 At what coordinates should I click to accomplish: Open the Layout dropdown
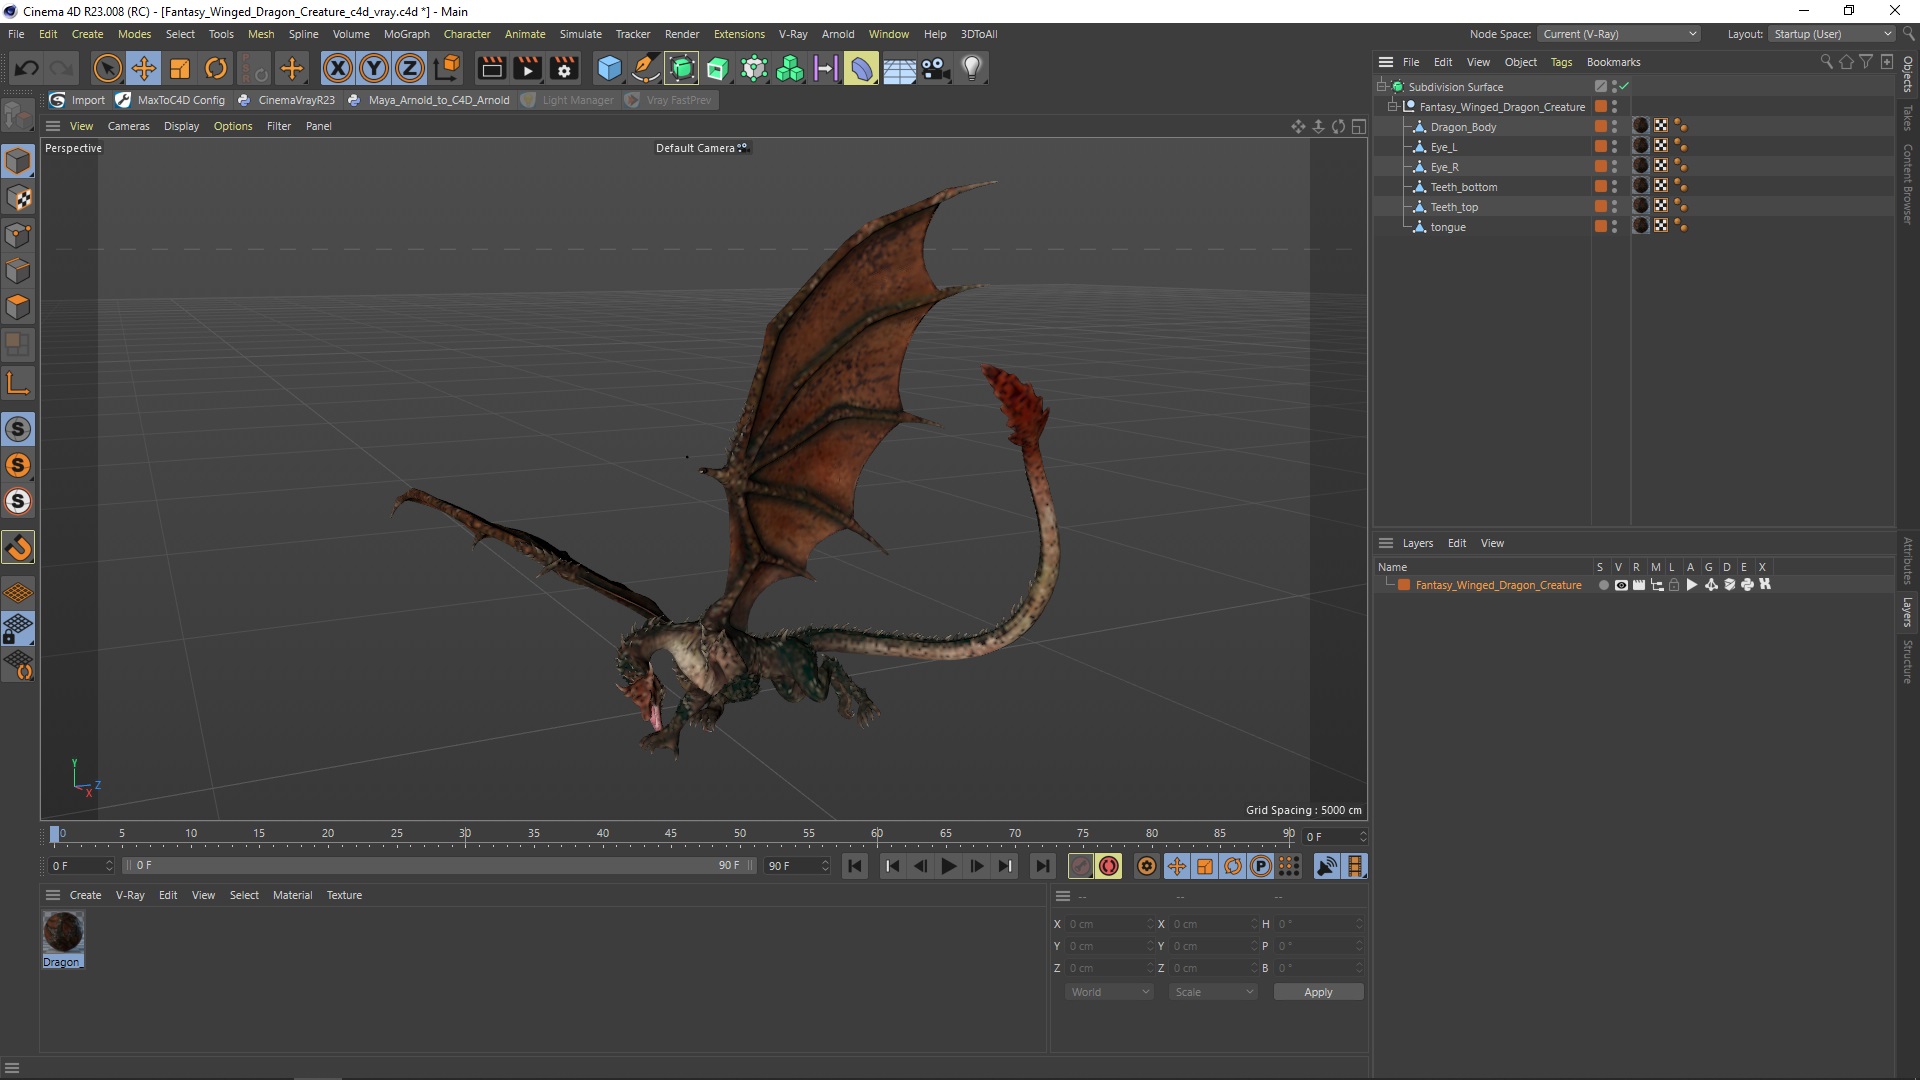(1832, 34)
